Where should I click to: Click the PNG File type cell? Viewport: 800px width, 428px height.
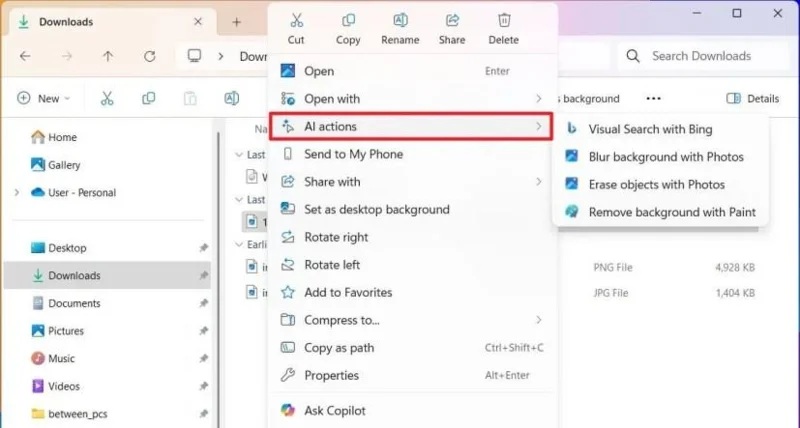(x=613, y=267)
